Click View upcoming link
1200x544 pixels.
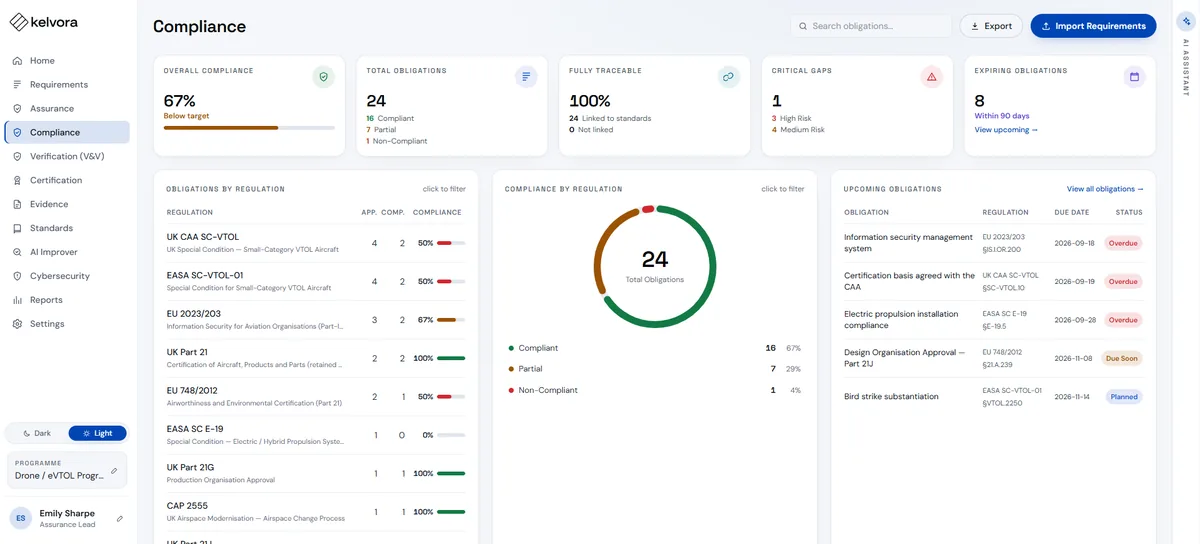click(x=1006, y=130)
